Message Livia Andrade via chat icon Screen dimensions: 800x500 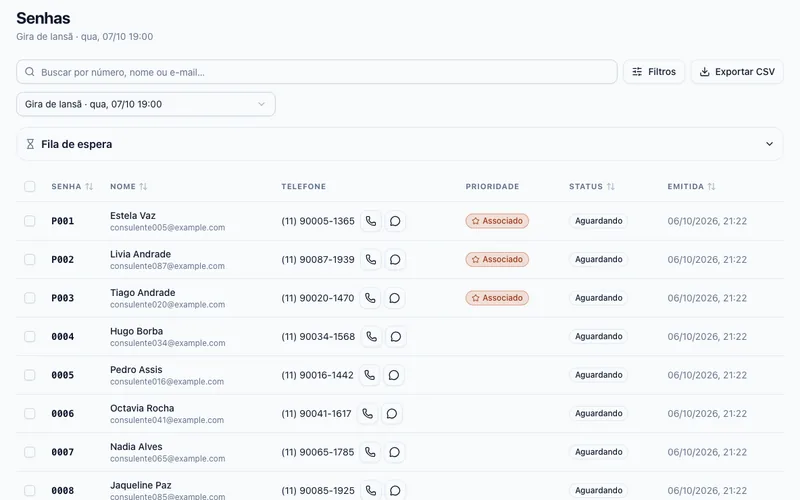pos(395,260)
